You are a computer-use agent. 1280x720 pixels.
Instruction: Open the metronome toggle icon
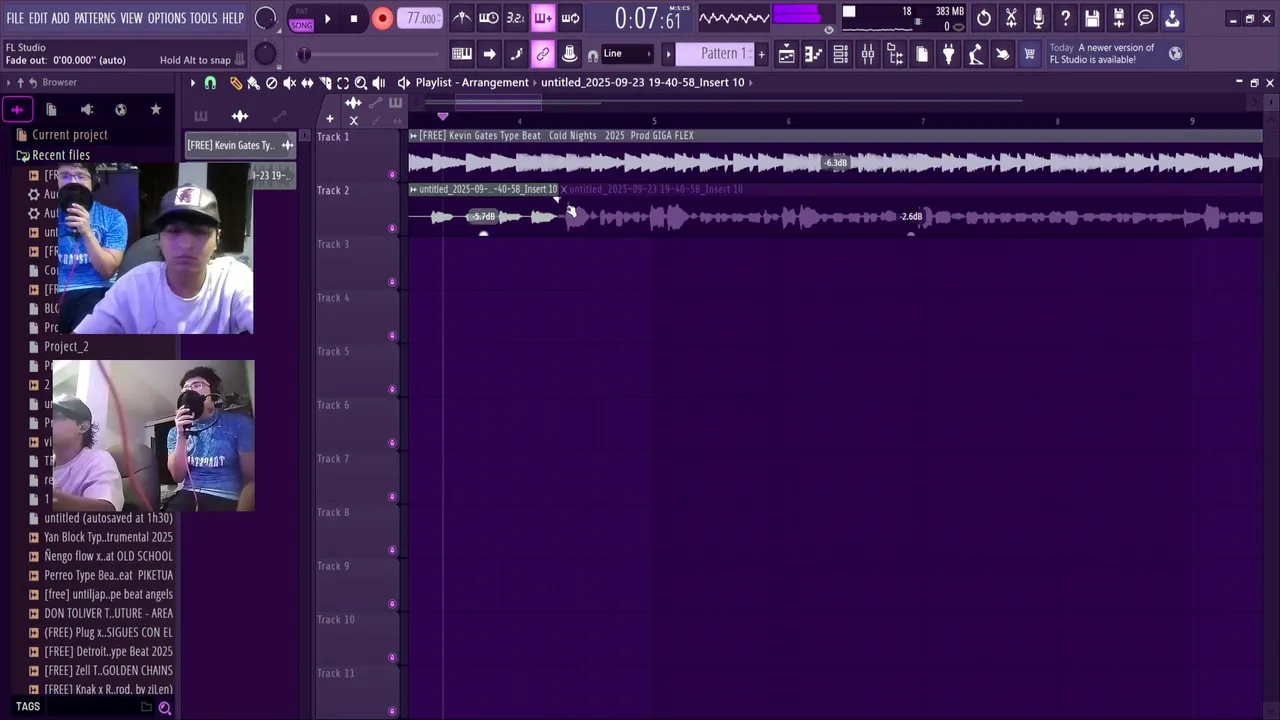462,18
